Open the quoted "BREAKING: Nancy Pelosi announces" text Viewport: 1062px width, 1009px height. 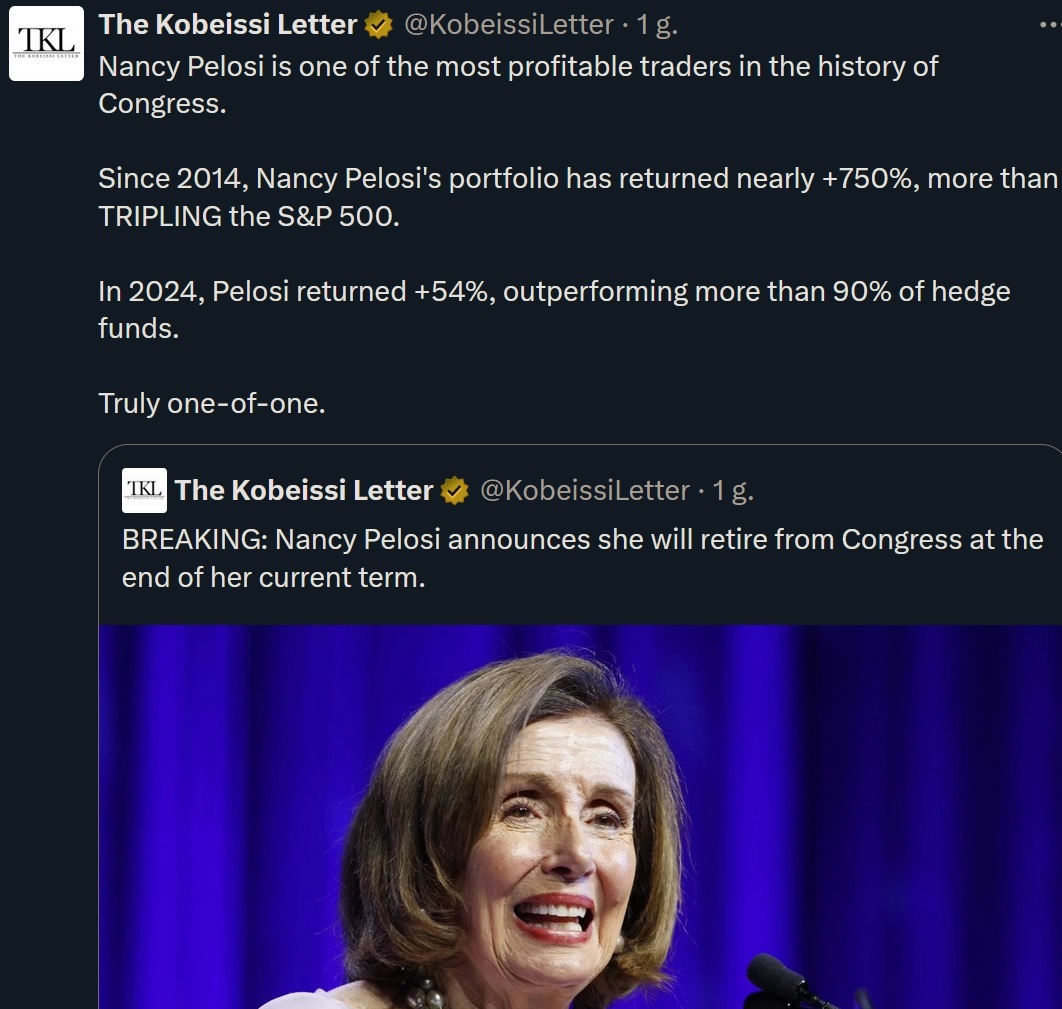coord(582,540)
